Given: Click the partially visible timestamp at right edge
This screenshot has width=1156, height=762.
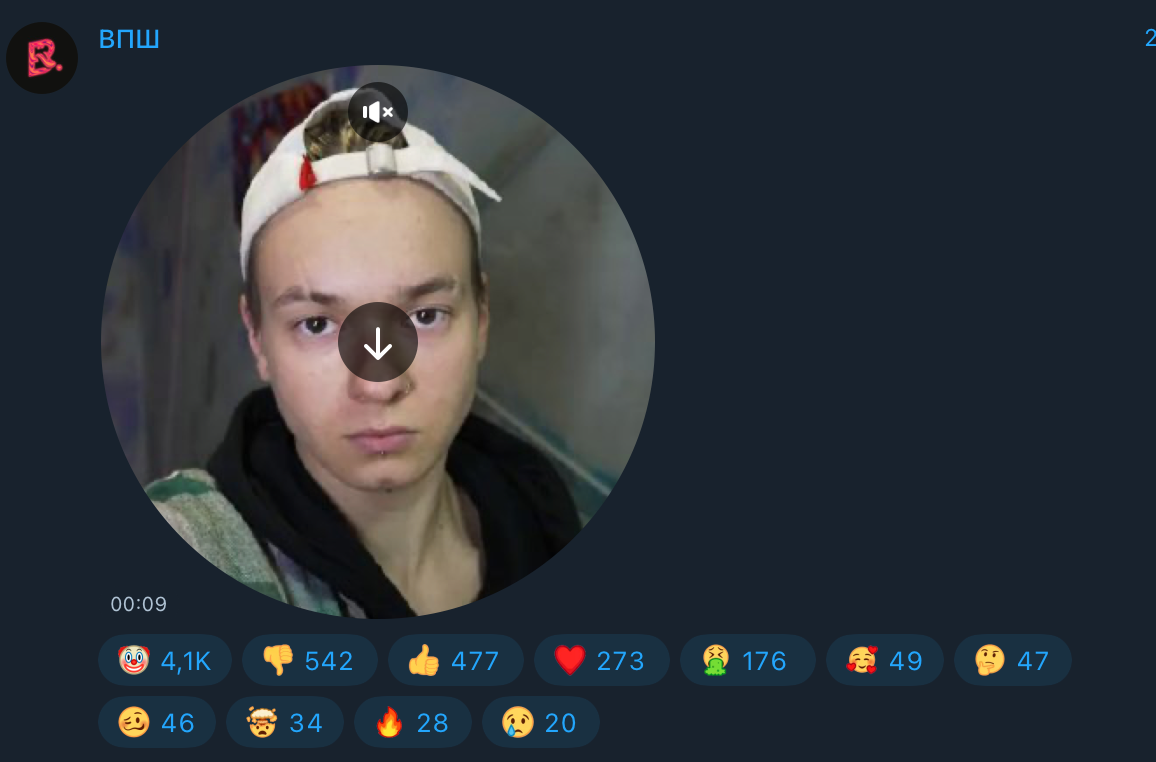Looking at the screenshot, I should click(1150, 38).
